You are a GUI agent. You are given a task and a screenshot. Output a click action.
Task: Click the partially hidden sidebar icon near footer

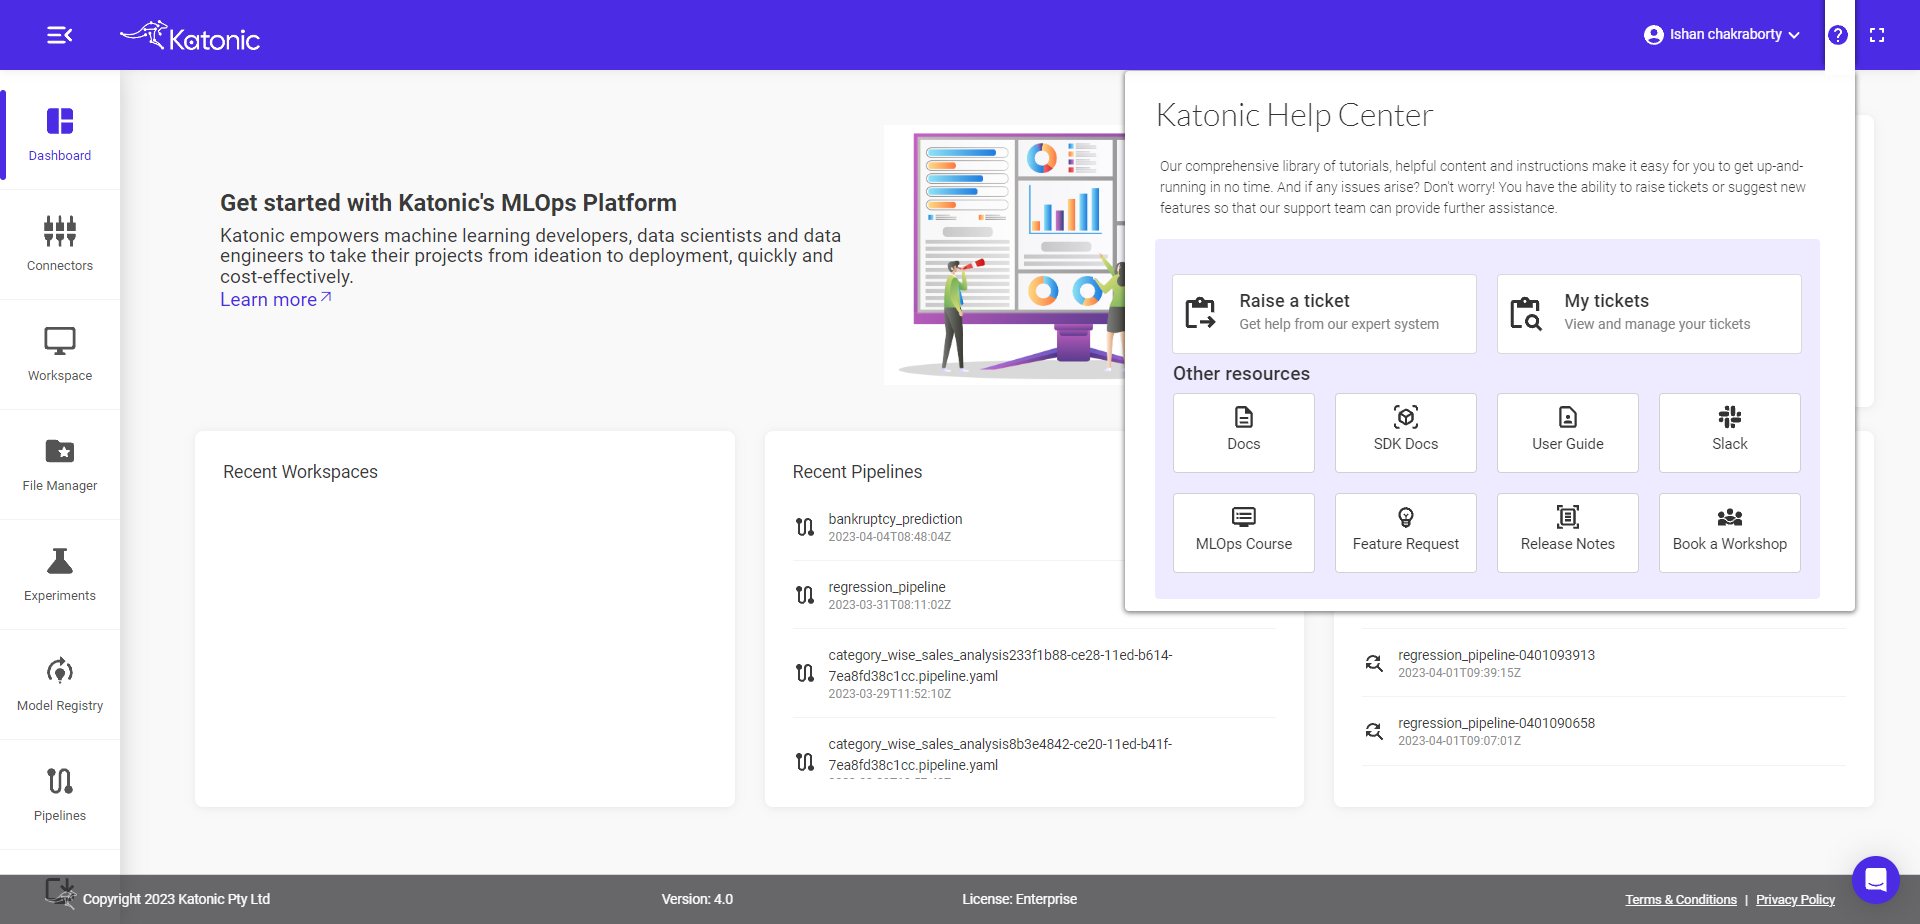click(x=60, y=891)
